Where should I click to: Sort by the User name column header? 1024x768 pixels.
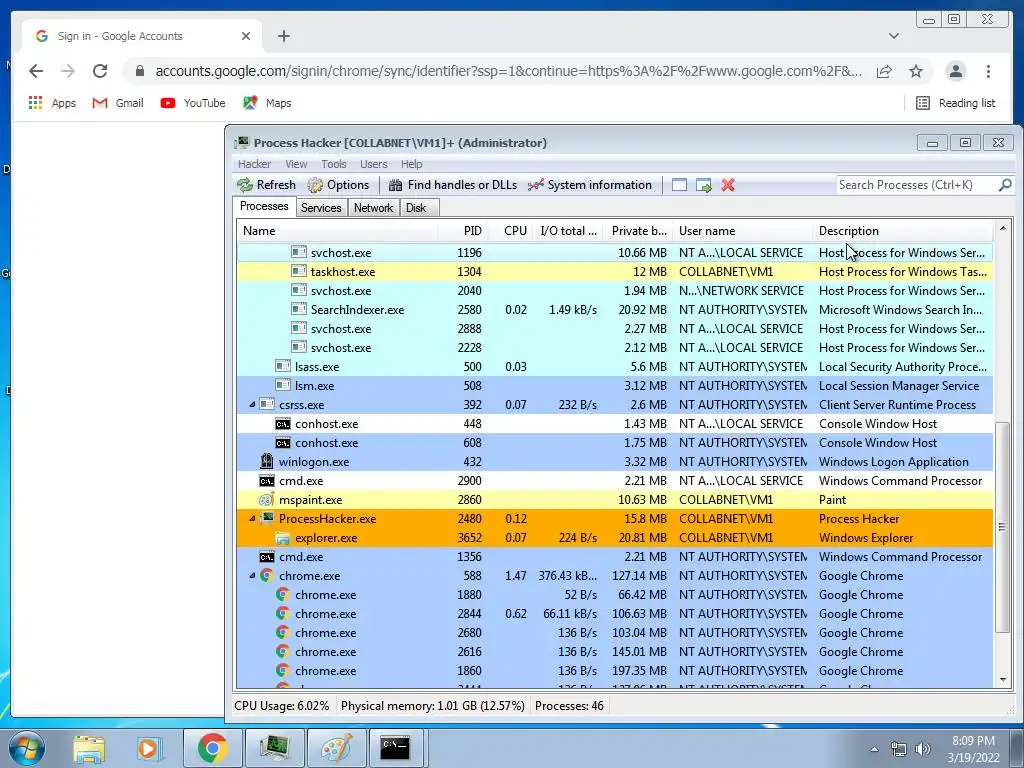[x=743, y=231]
